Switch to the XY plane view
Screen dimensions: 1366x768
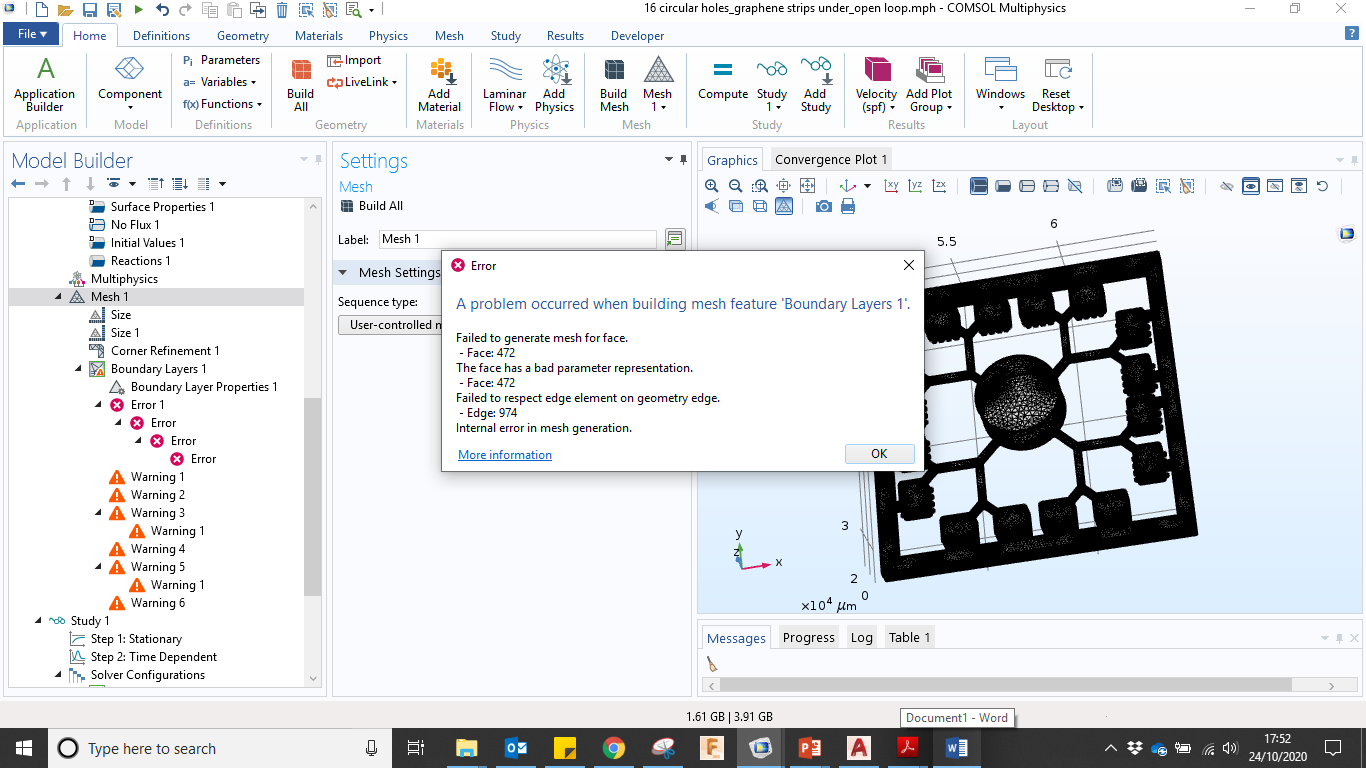(891, 186)
